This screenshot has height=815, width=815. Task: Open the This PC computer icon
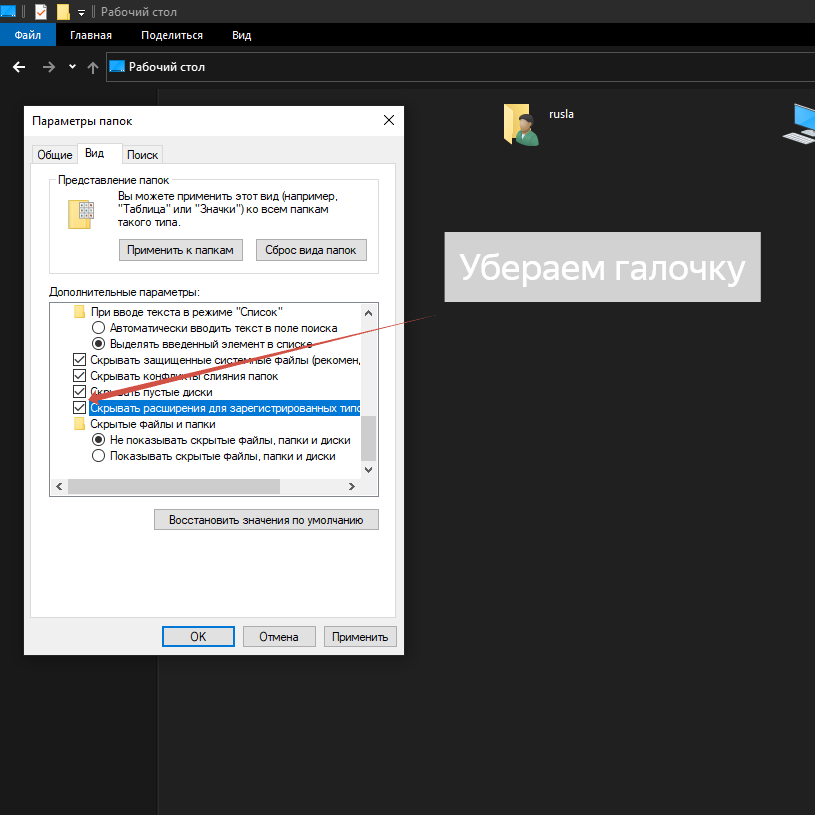pyautogui.click(x=799, y=124)
